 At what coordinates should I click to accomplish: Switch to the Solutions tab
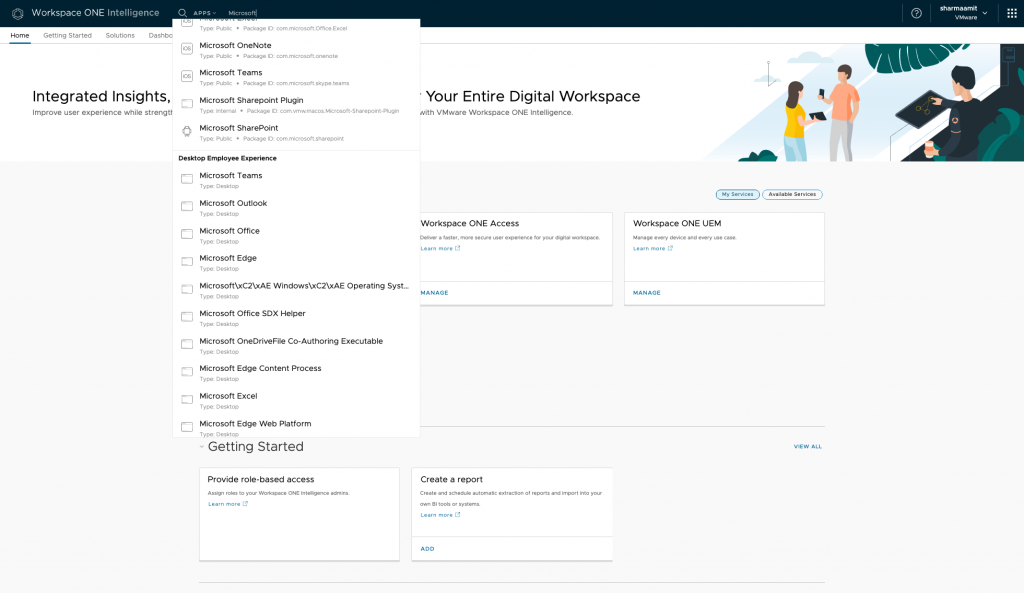point(120,35)
